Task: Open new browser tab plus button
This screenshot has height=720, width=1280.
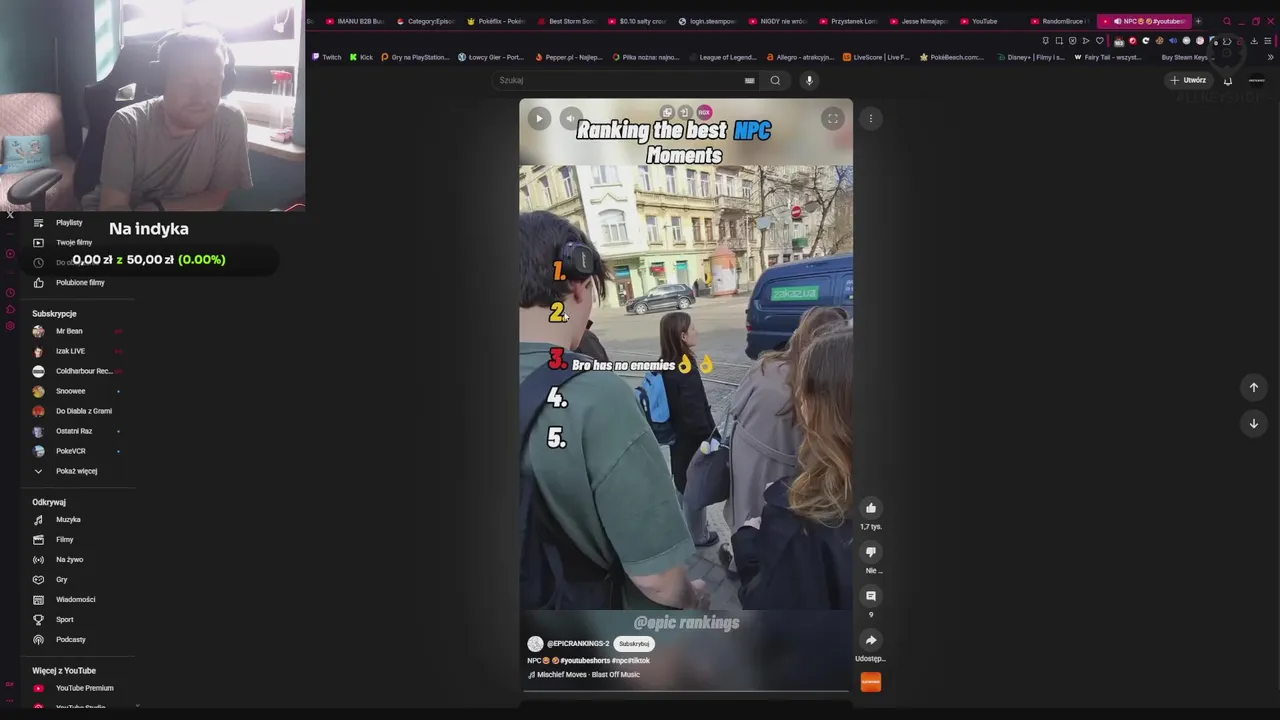Action: pyautogui.click(x=1198, y=21)
